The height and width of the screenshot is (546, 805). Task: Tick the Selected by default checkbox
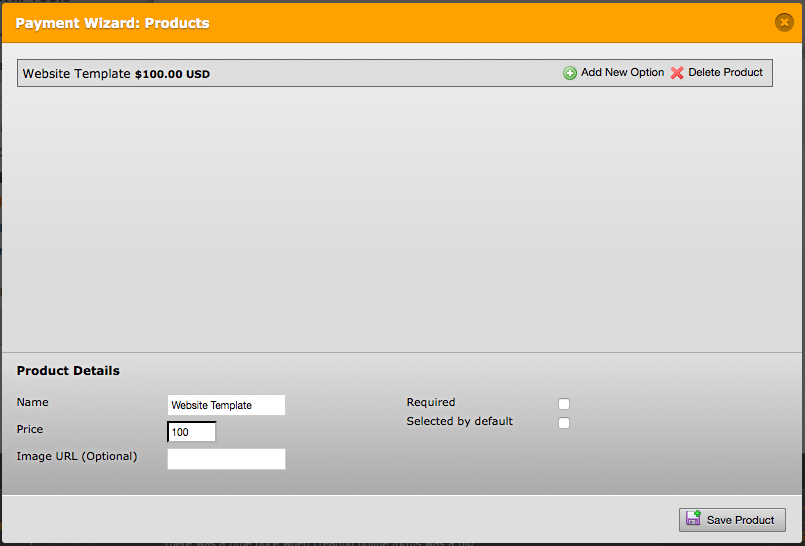pyautogui.click(x=564, y=423)
